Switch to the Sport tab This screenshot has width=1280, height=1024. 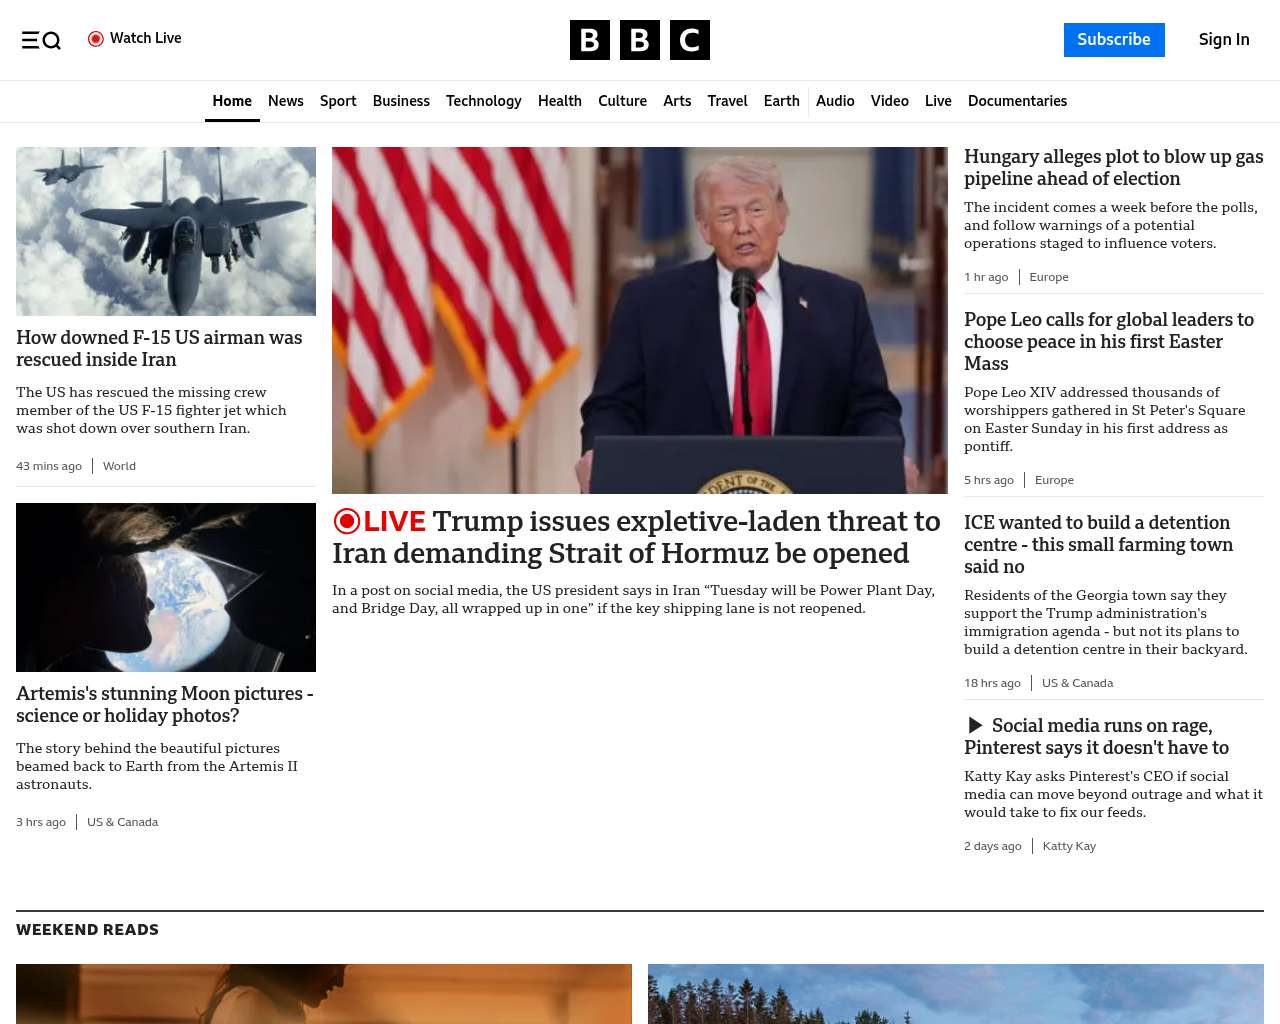[338, 101]
